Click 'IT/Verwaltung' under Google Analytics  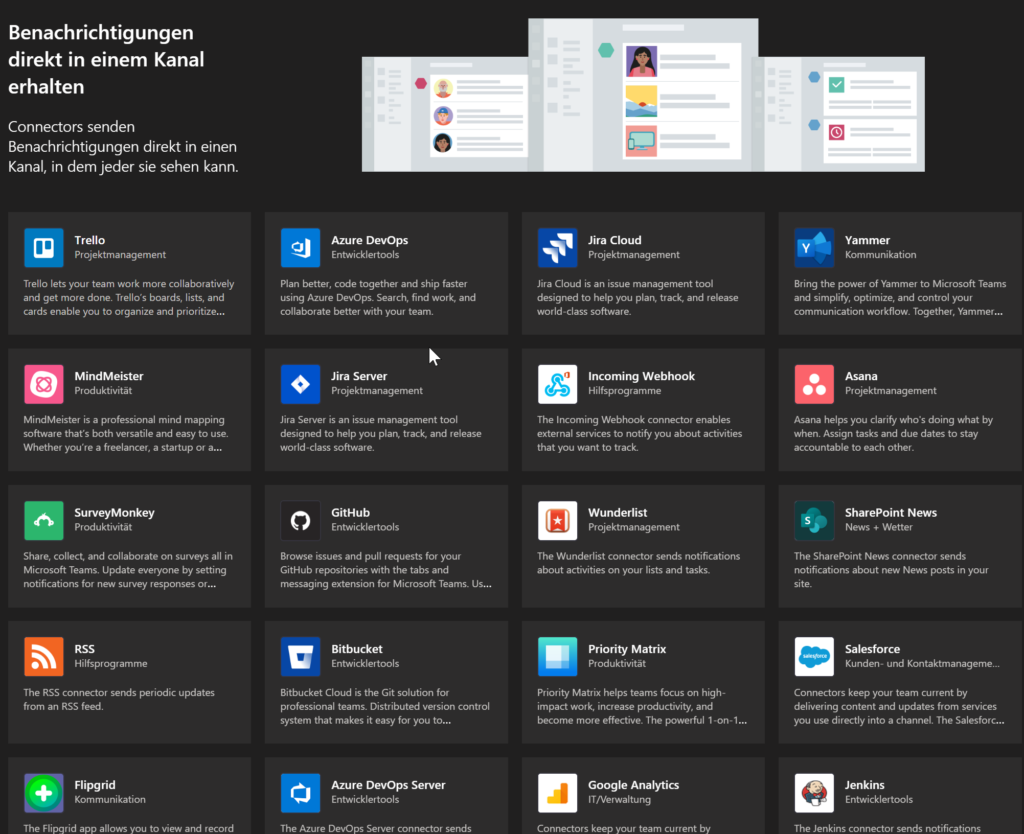tap(619, 799)
